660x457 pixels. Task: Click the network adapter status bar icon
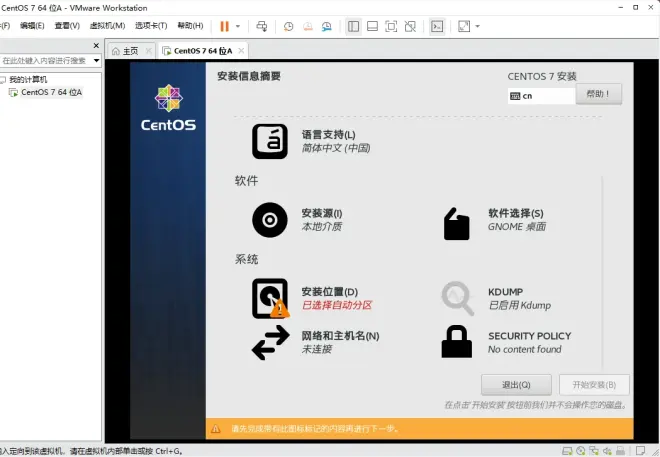point(594,451)
